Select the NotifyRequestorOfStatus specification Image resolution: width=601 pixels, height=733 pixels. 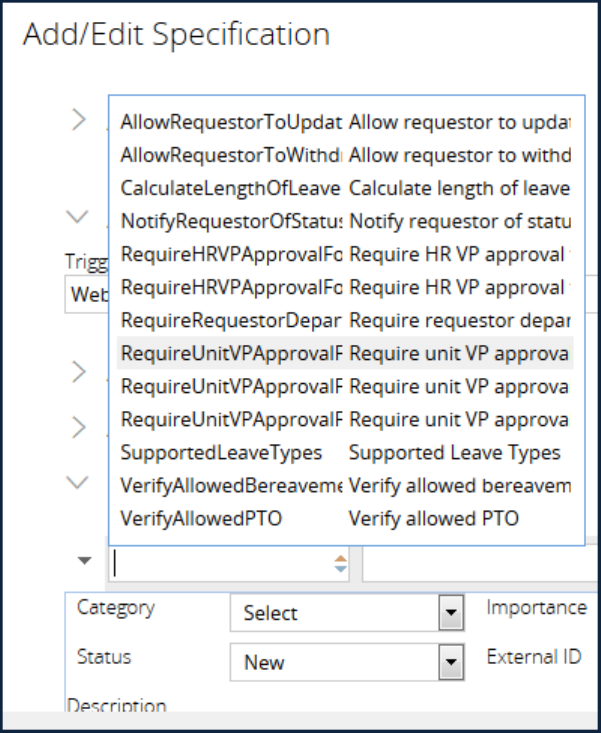tap(232, 221)
